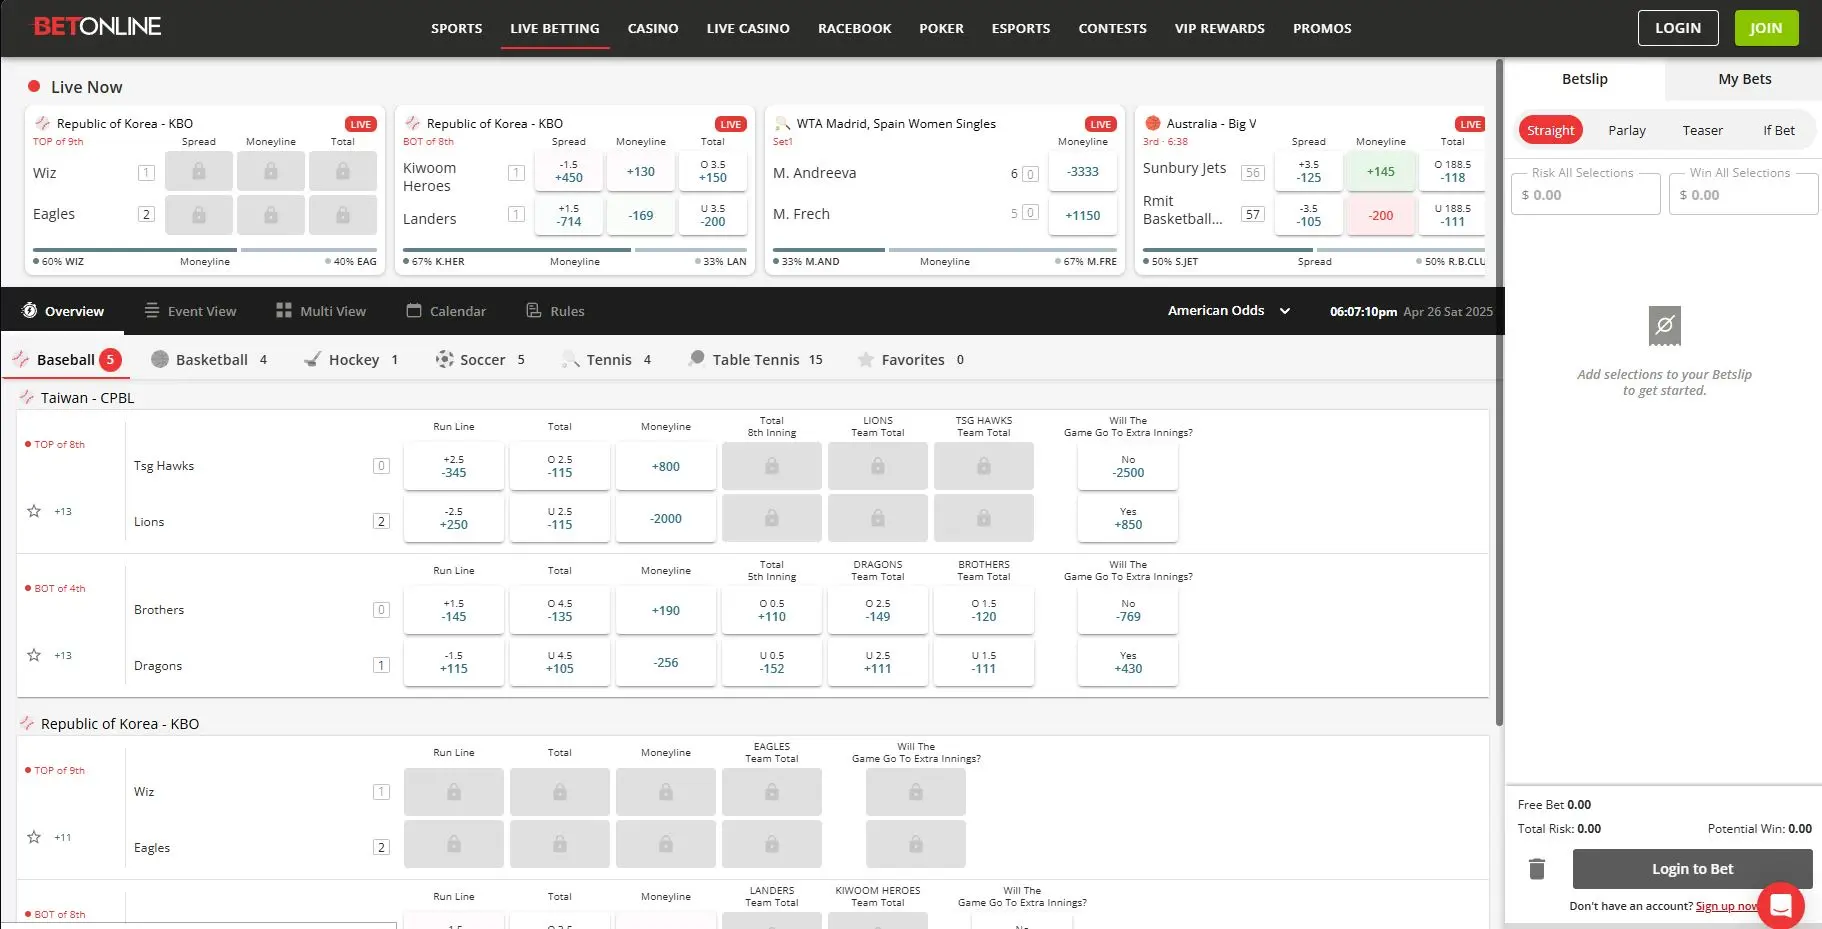This screenshot has width=1822, height=929.
Task: Pick Tsg Hawks moneyline +800
Action: 666,466
